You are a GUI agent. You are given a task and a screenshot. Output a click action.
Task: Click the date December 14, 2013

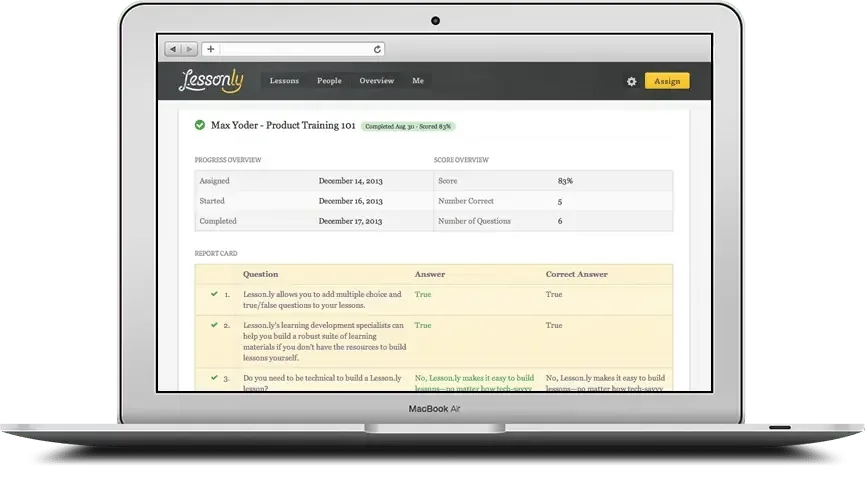pos(351,181)
